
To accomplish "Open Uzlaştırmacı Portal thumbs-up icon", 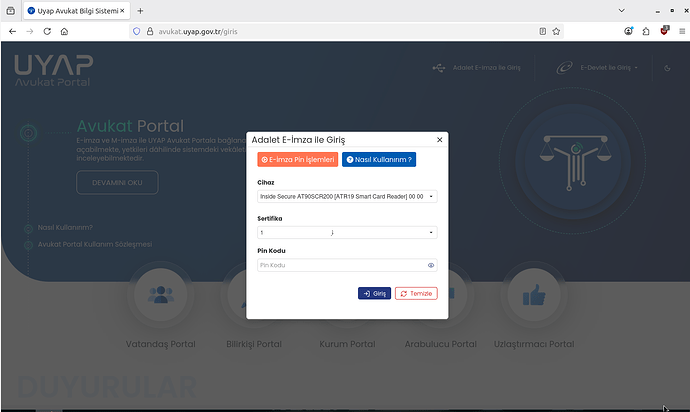I will coord(534,294).
